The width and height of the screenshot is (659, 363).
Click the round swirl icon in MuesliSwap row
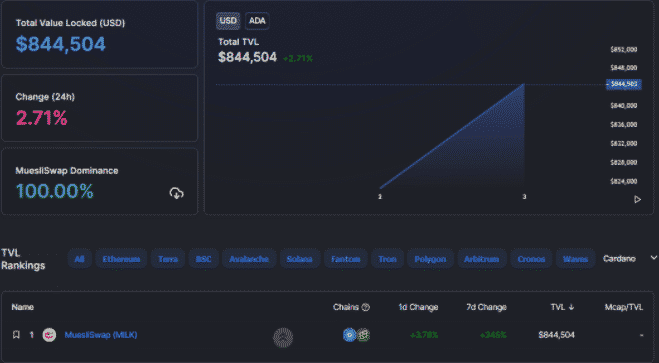(283, 337)
